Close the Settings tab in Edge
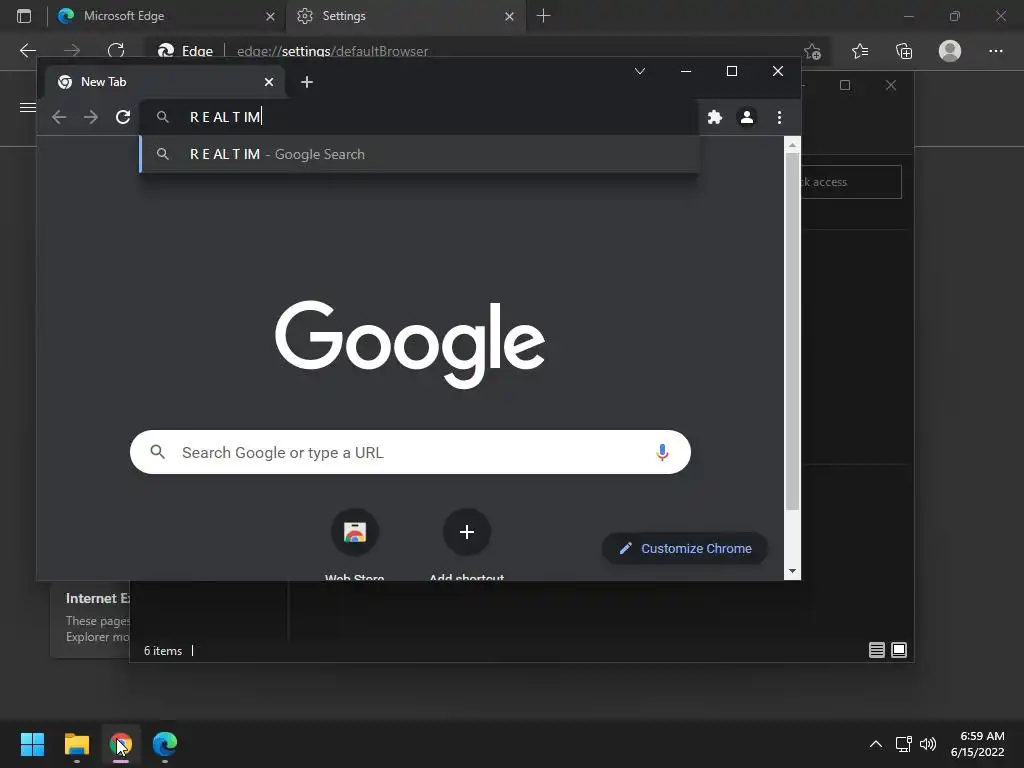 [x=509, y=16]
